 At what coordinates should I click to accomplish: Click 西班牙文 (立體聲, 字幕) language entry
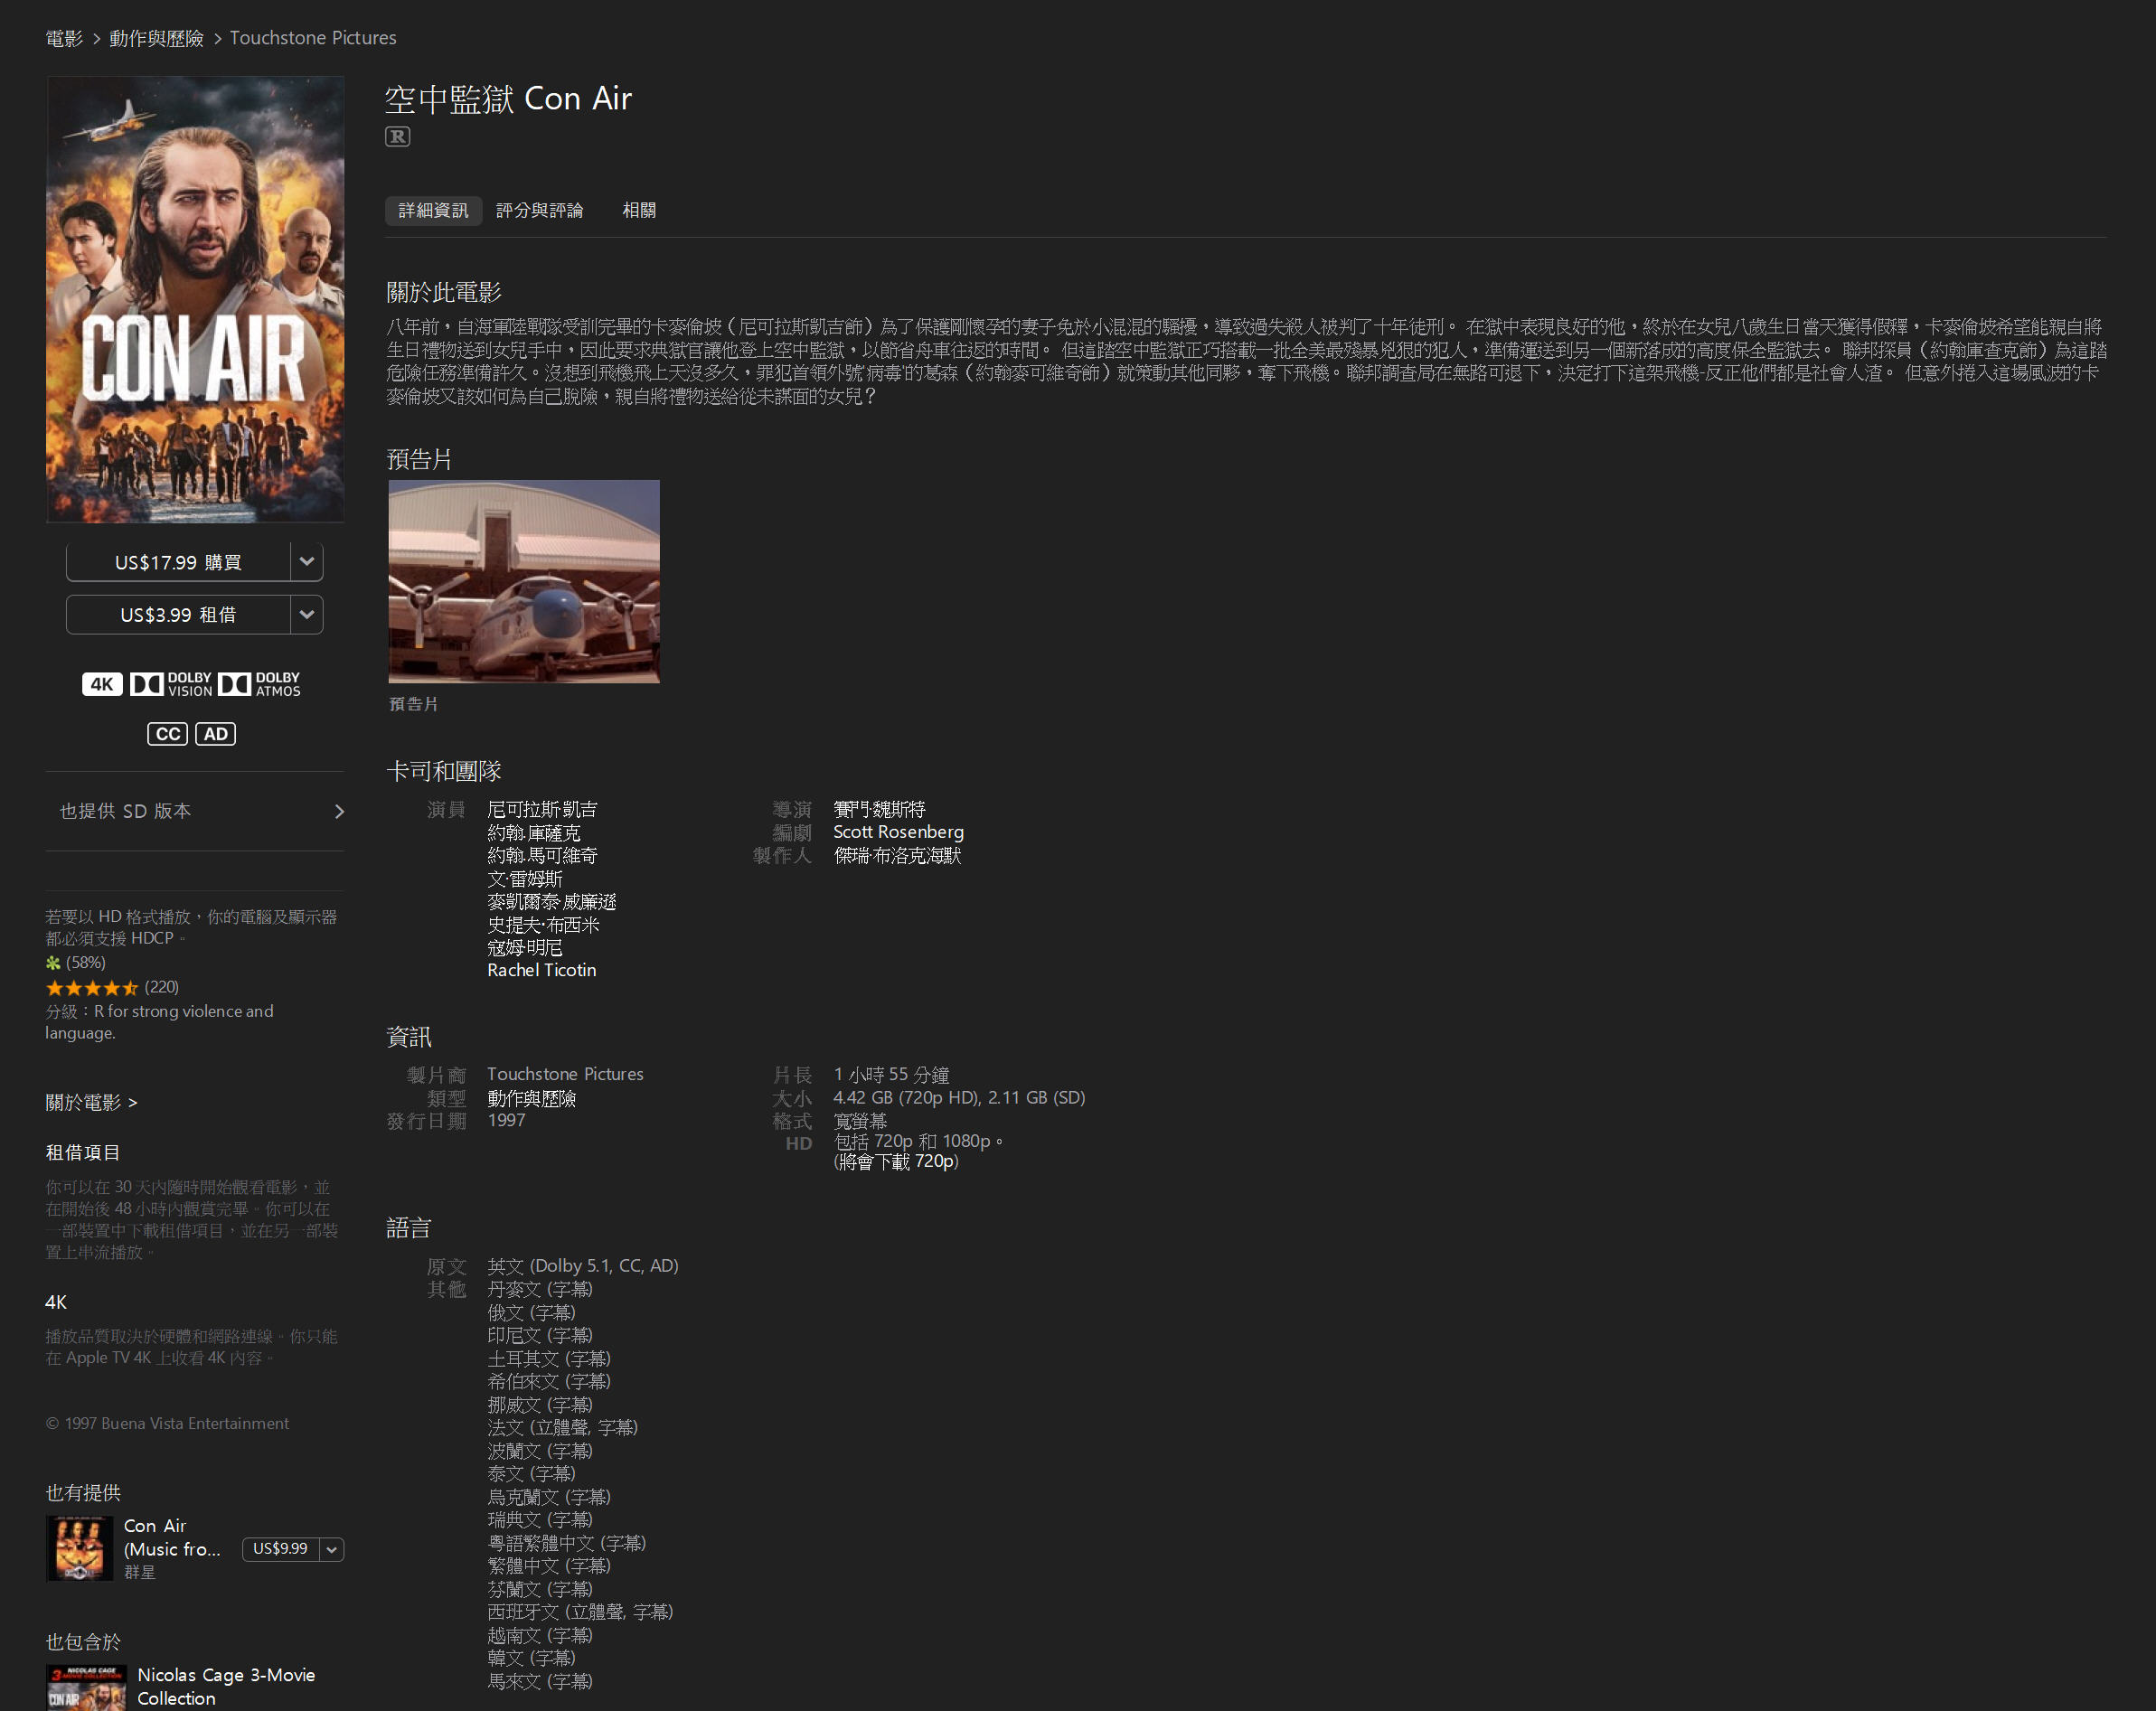click(x=580, y=1613)
